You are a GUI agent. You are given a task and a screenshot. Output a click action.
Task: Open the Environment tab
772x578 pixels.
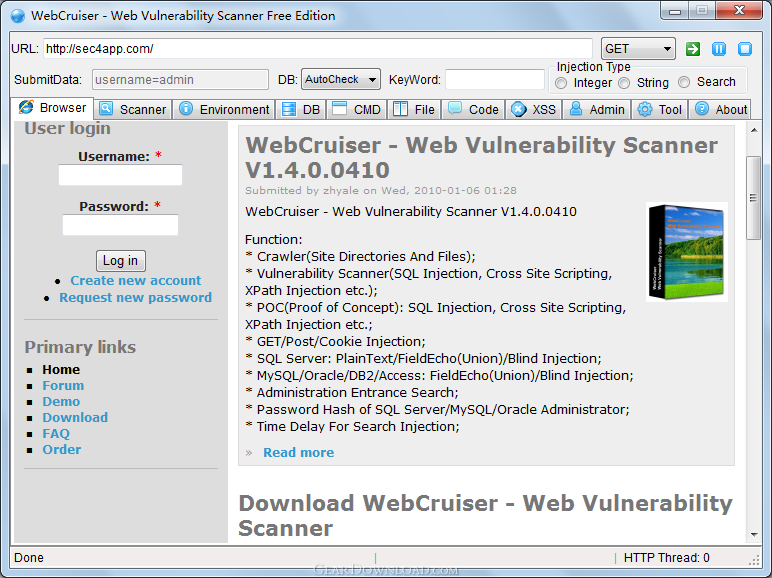click(x=224, y=109)
